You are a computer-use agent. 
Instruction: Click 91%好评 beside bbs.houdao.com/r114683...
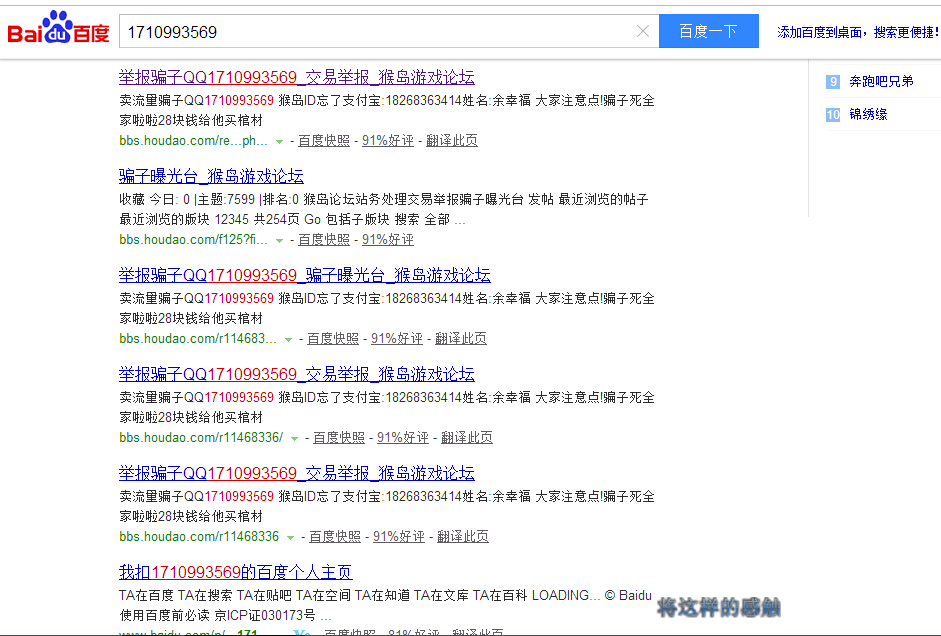(x=397, y=339)
